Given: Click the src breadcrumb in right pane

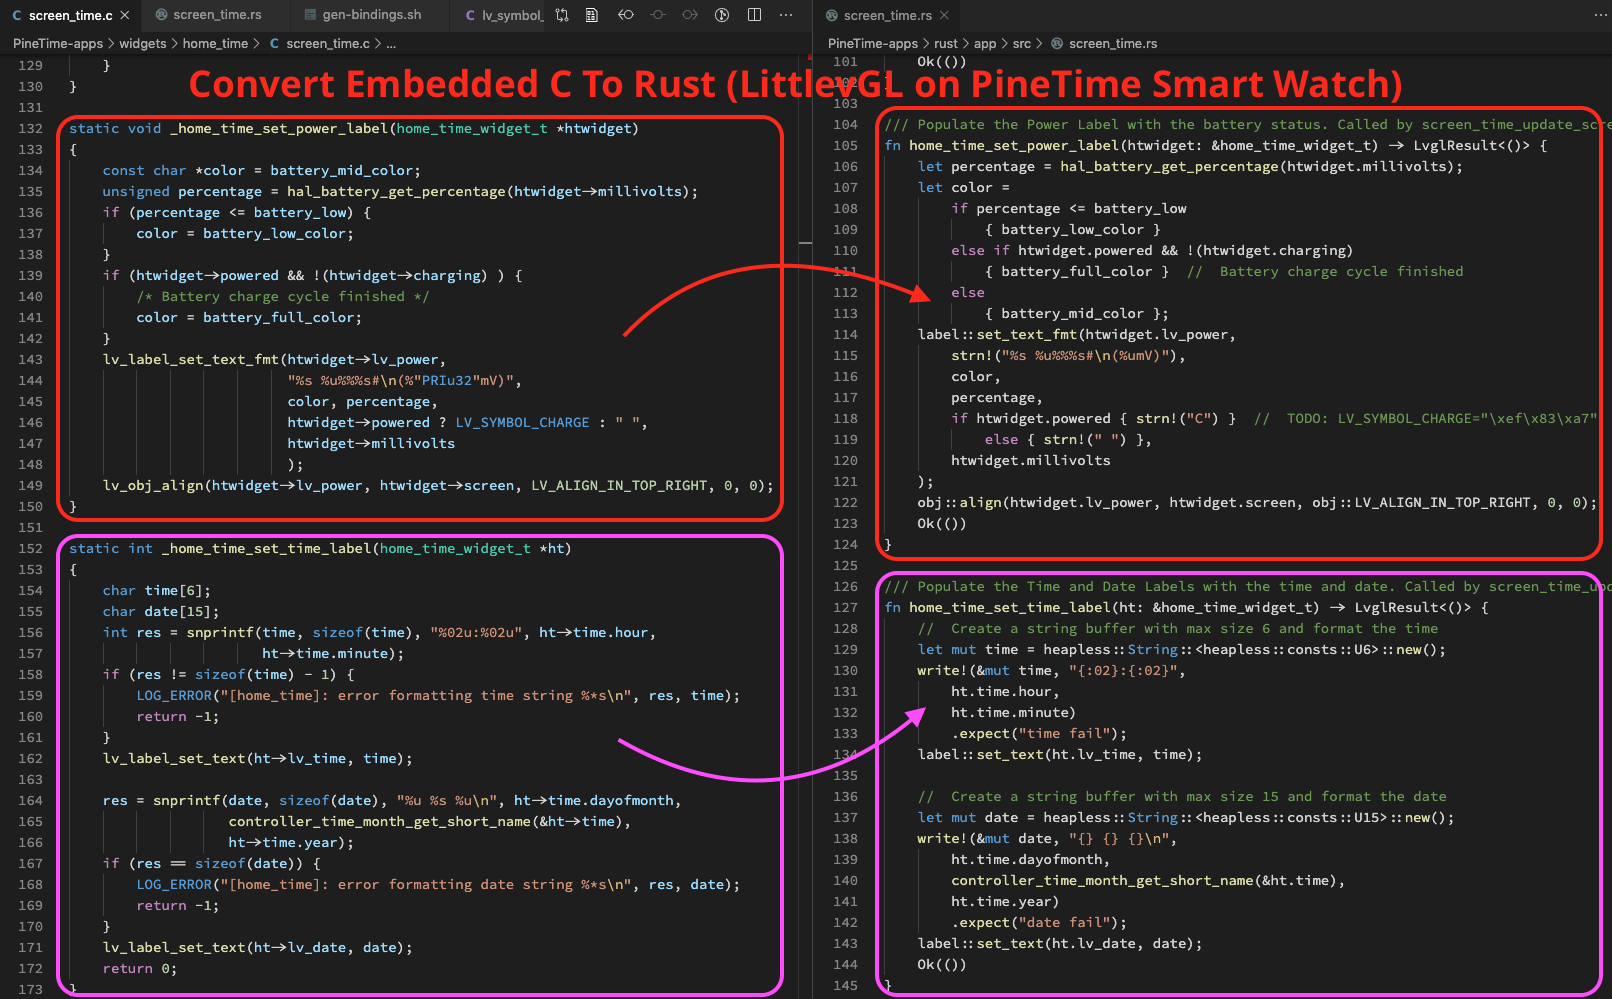Looking at the screenshot, I should tap(1021, 44).
